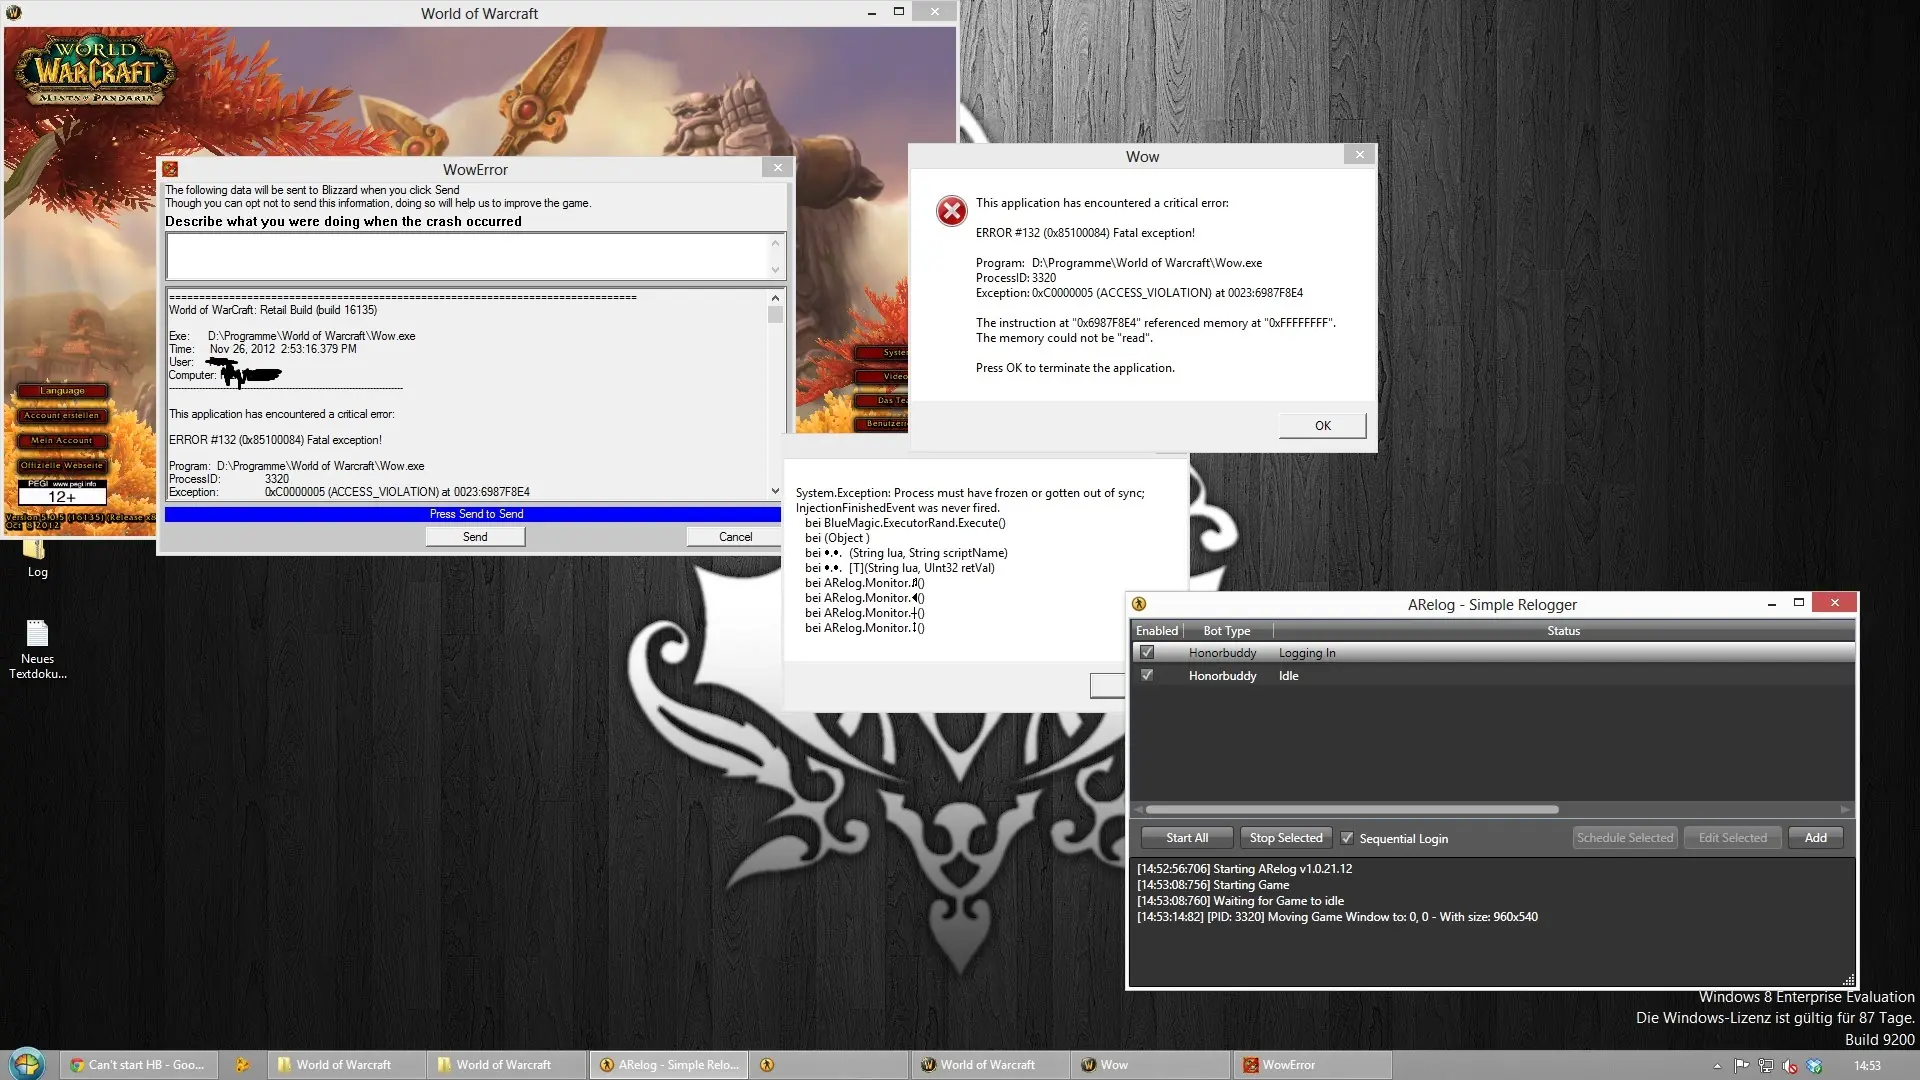Image resolution: width=1920 pixels, height=1080 pixels.
Task: Click Send in WowError dialog
Action: click(x=475, y=537)
